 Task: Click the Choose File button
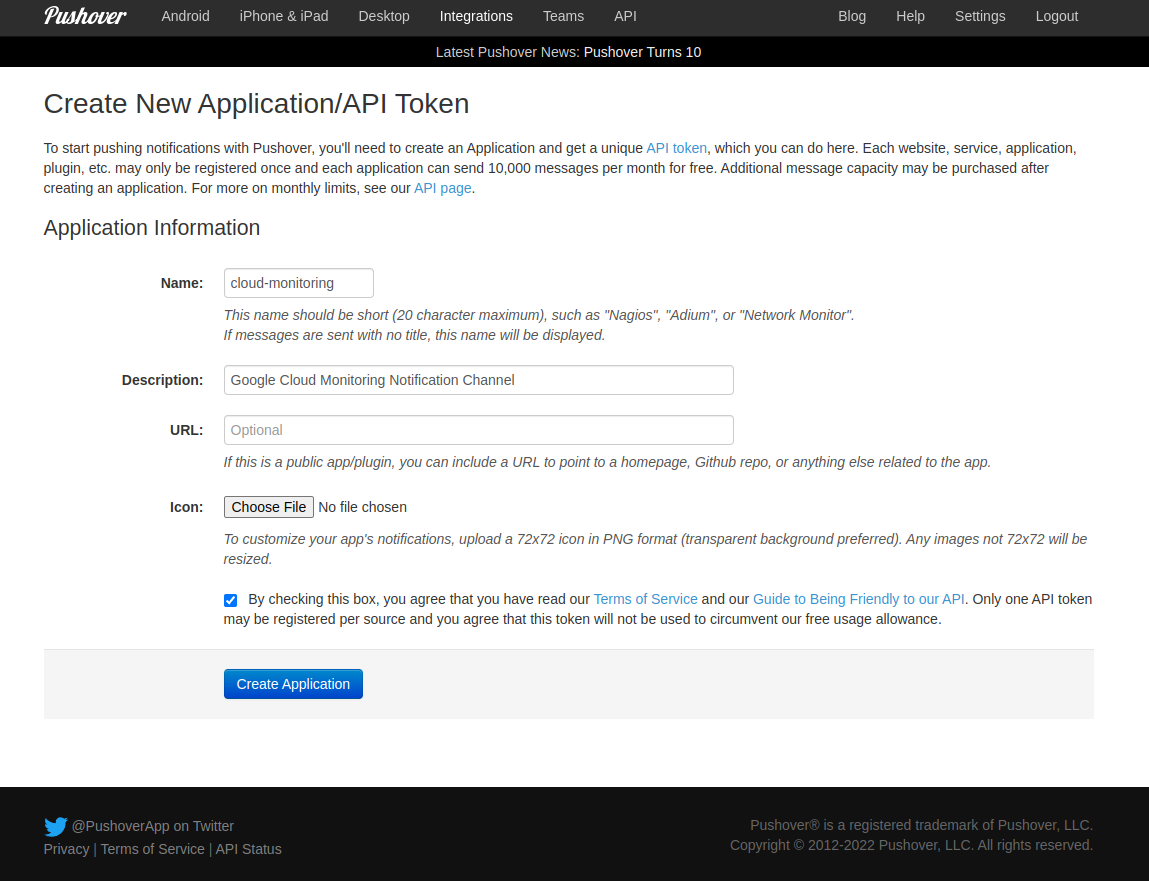[269, 507]
